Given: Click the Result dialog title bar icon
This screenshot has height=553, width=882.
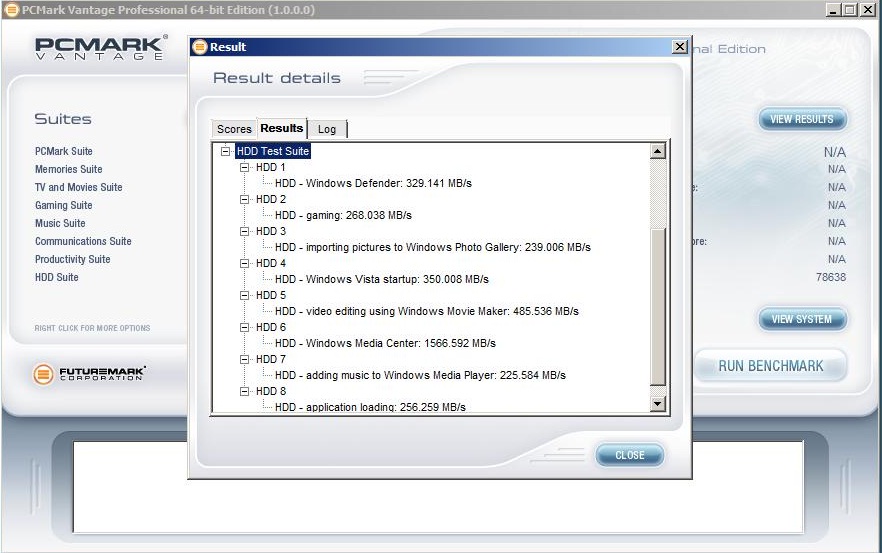Looking at the screenshot, I should pyautogui.click(x=200, y=47).
